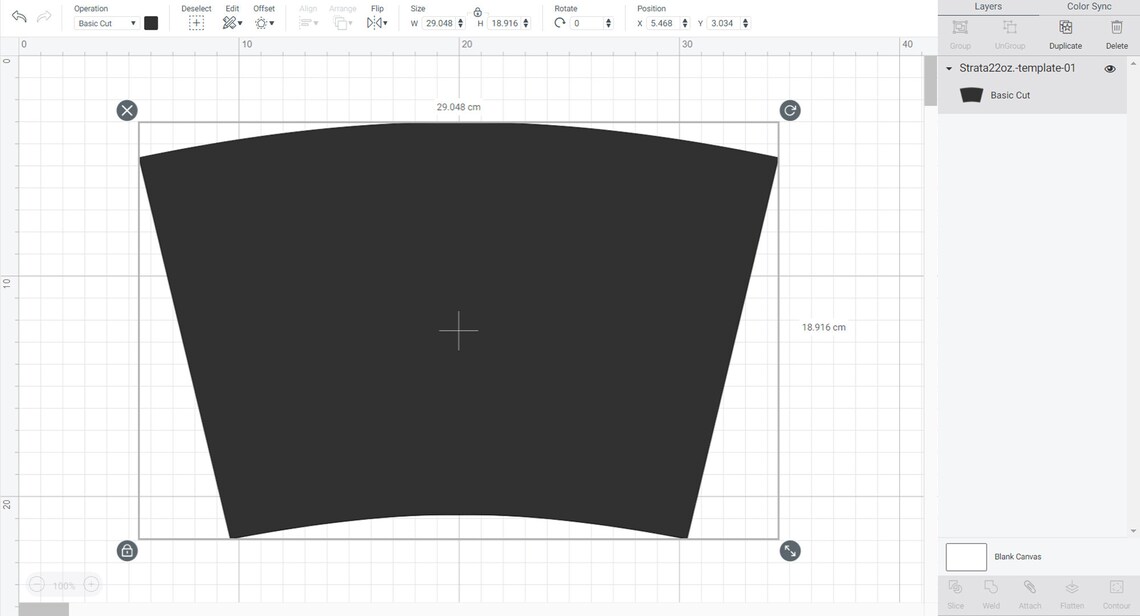Click the 100% zoom indicator
Viewport: 1140px width, 616px height.
pos(62,585)
